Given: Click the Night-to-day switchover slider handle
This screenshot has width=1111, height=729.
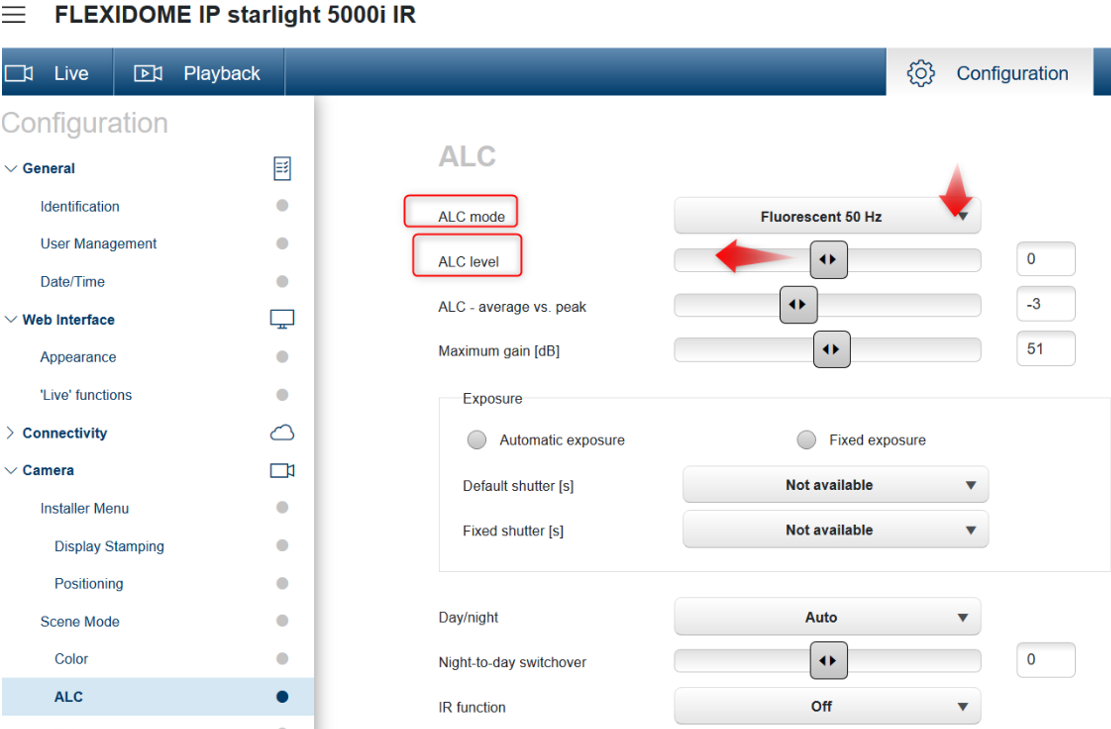Looking at the screenshot, I should [828, 660].
